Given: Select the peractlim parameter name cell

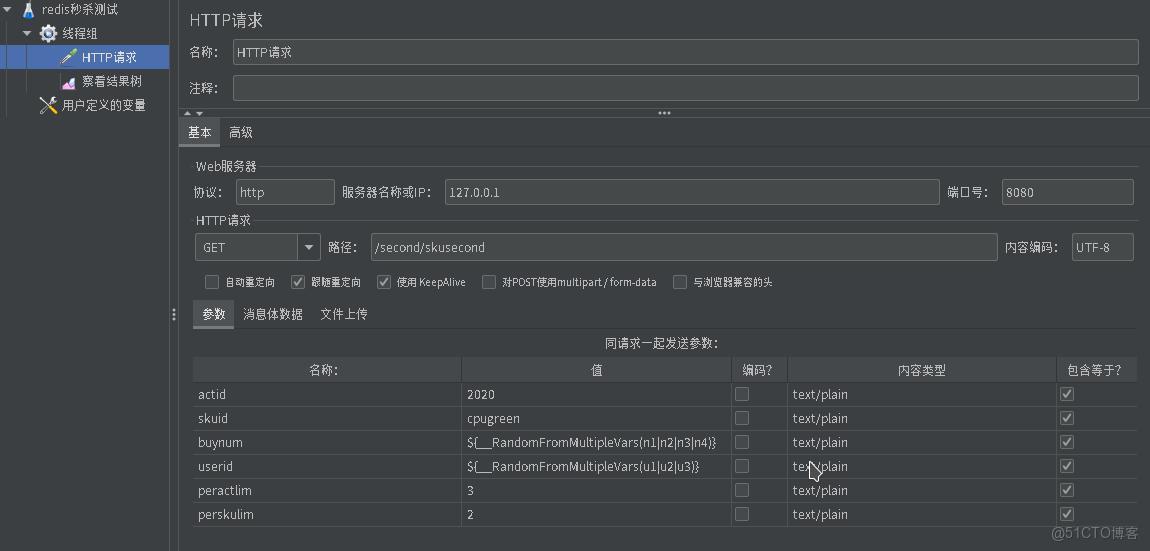Looking at the screenshot, I should point(327,490).
